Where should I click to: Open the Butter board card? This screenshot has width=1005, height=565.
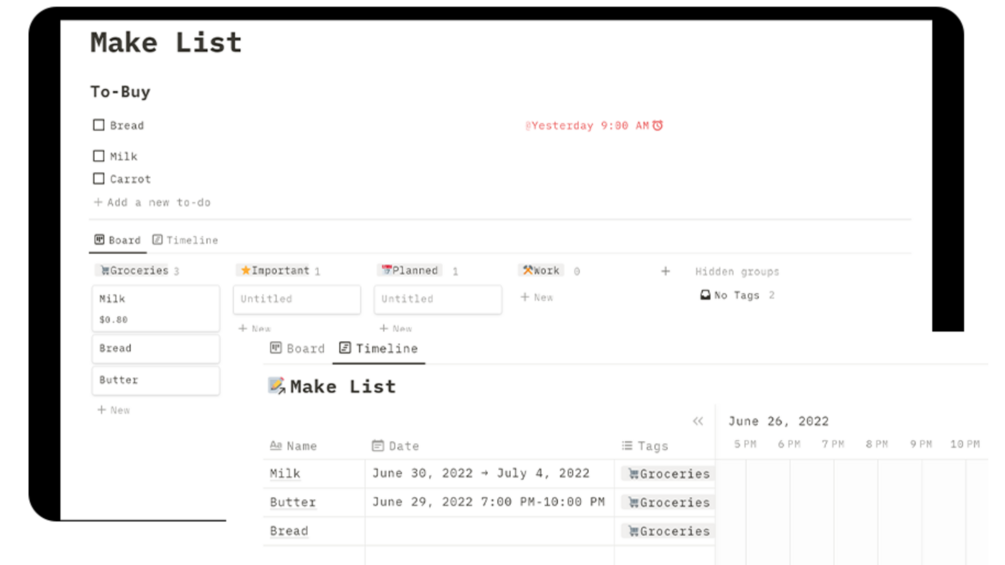[156, 380]
